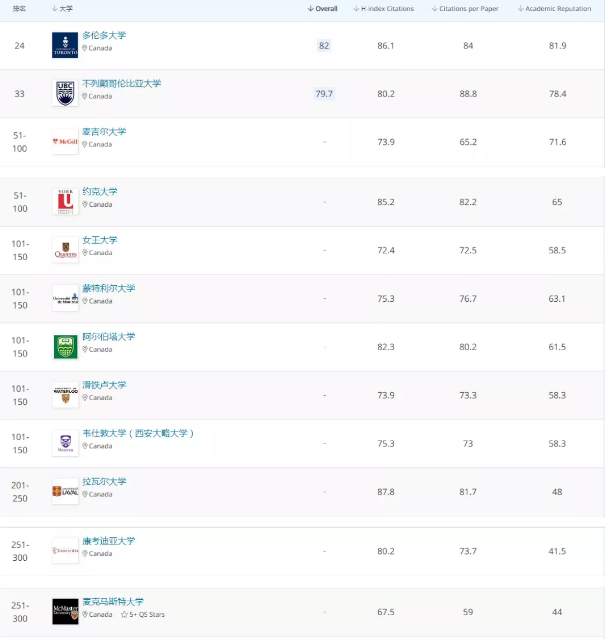Sort by 大学 column header
Viewport: 605px width, 639px height.
(x=62, y=9)
